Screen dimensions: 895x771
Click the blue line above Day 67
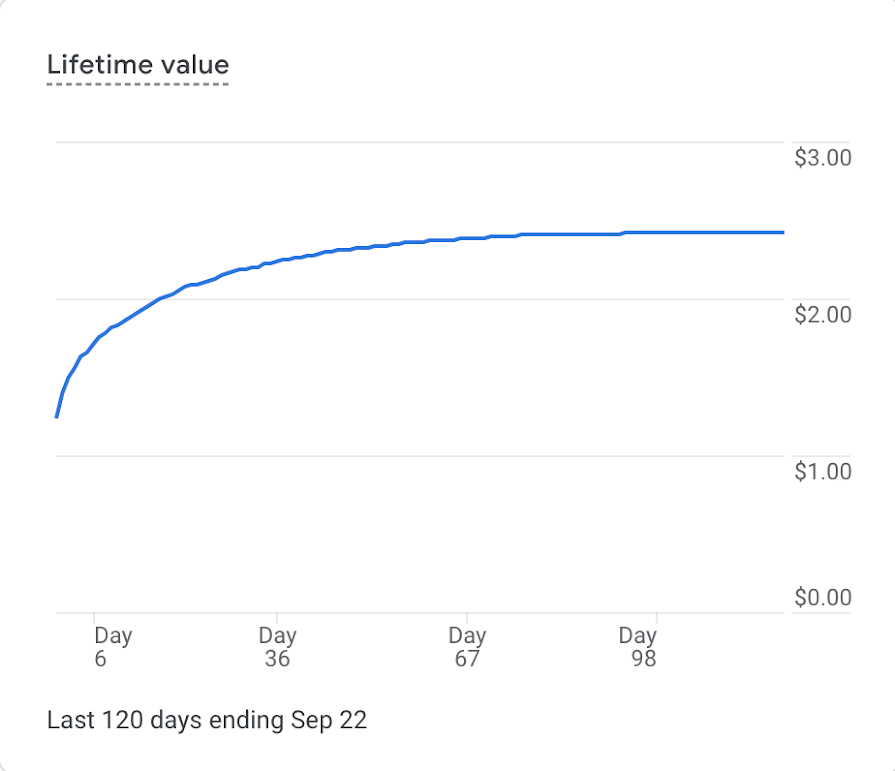click(466, 238)
